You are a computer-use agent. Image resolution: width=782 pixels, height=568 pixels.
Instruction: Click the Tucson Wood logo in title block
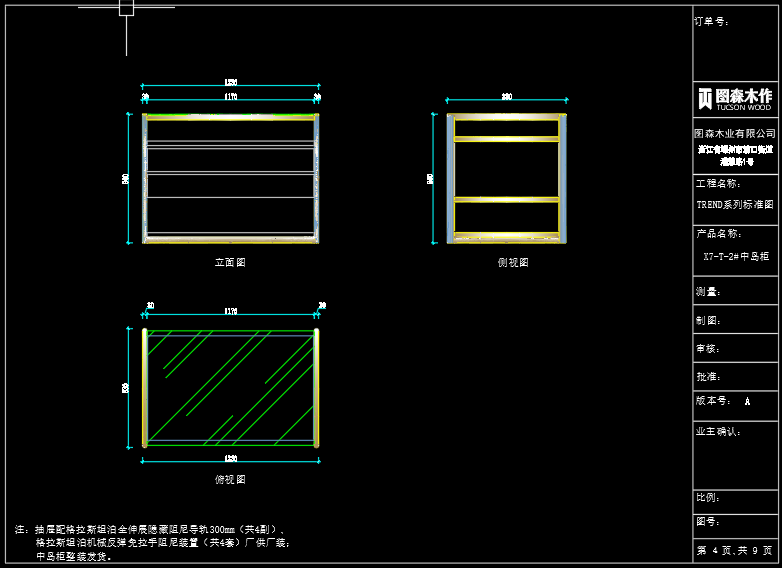735,99
